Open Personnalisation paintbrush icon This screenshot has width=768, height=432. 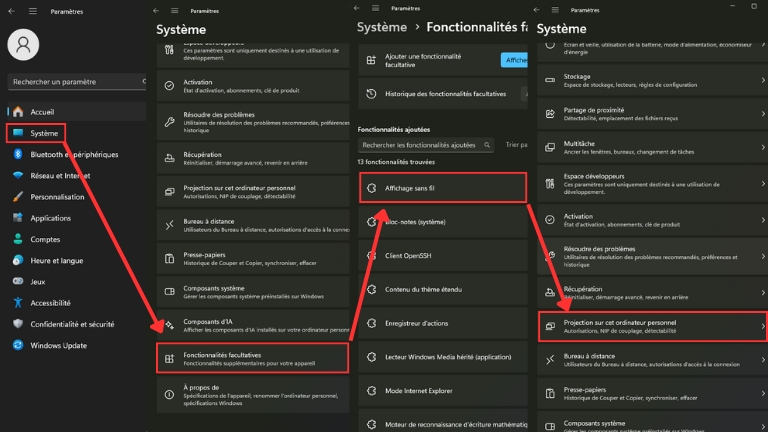click(x=18, y=196)
